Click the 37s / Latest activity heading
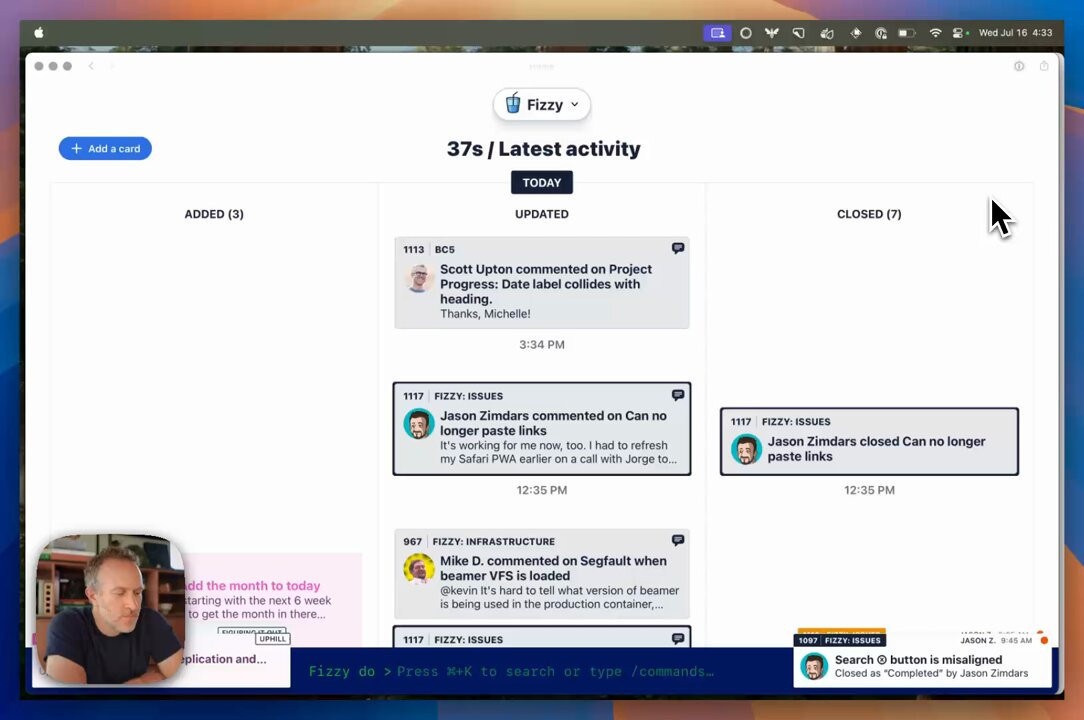This screenshot has width=1084, height=720. (x=543, y=149)
